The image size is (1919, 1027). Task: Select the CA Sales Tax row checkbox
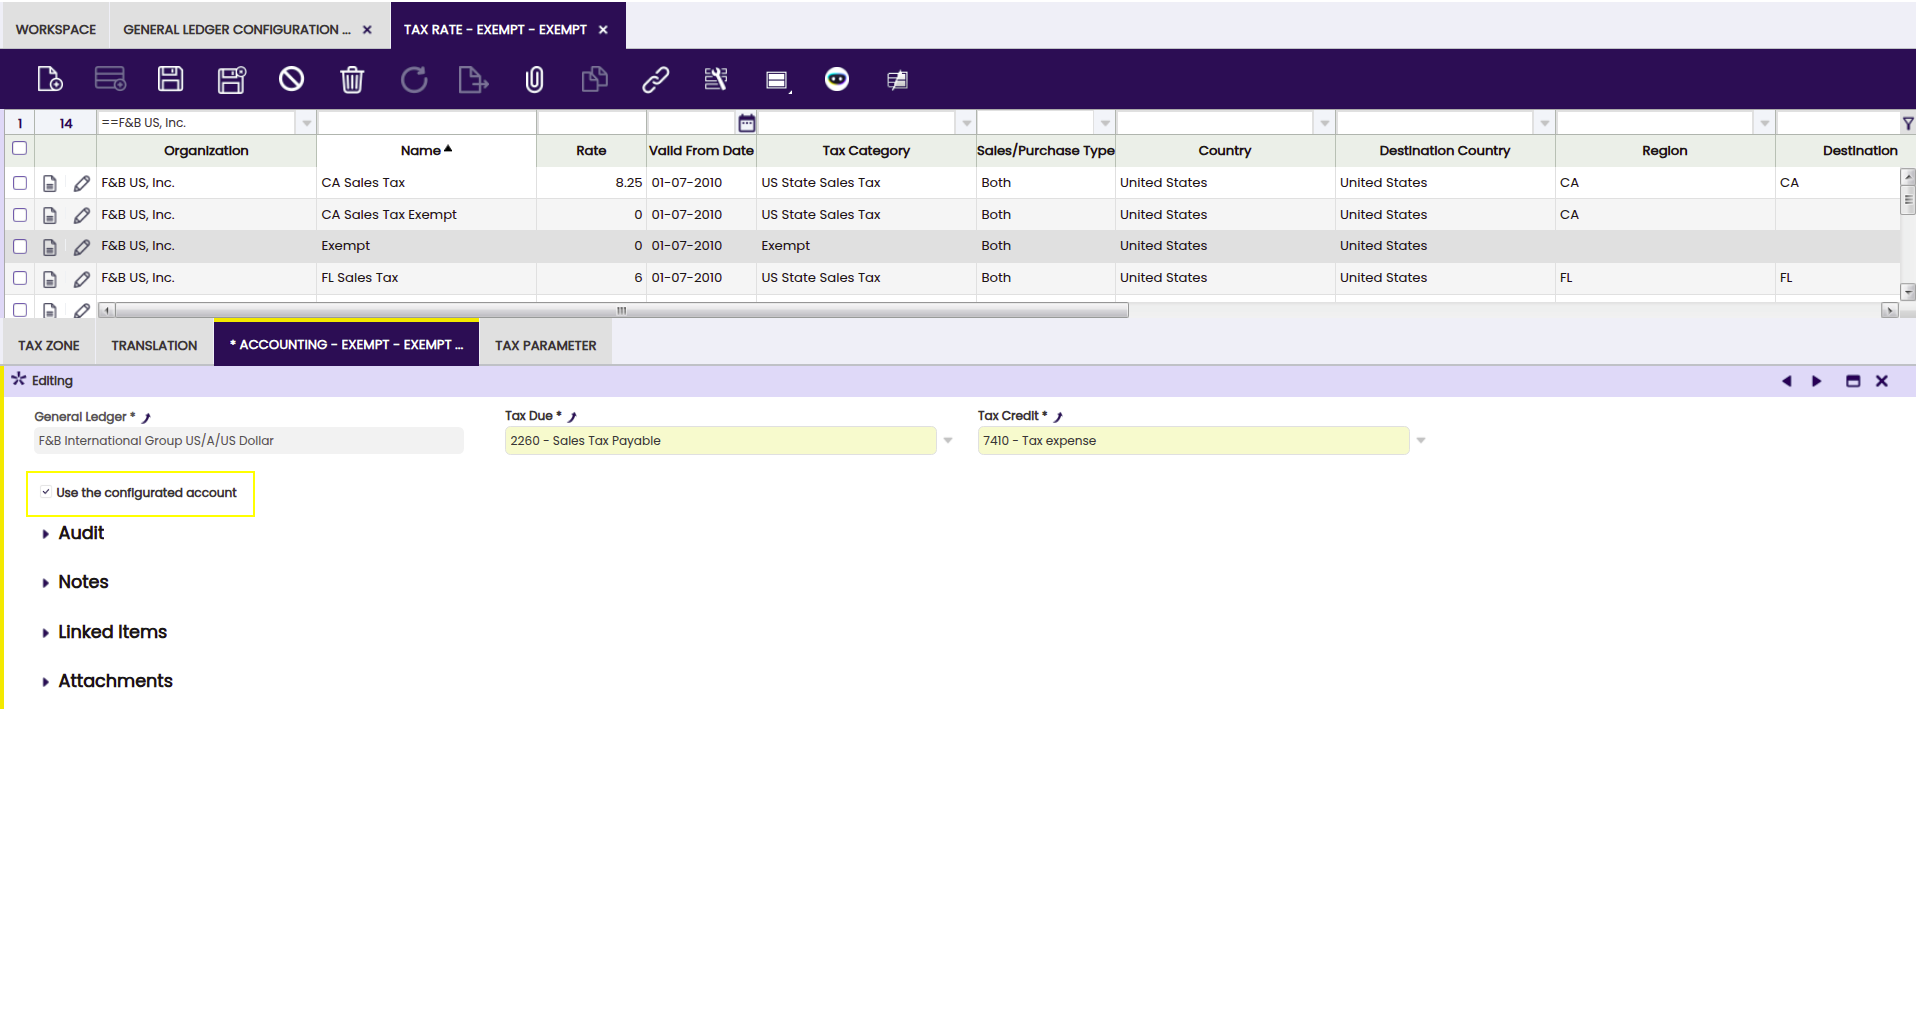[x=20, y=183]
